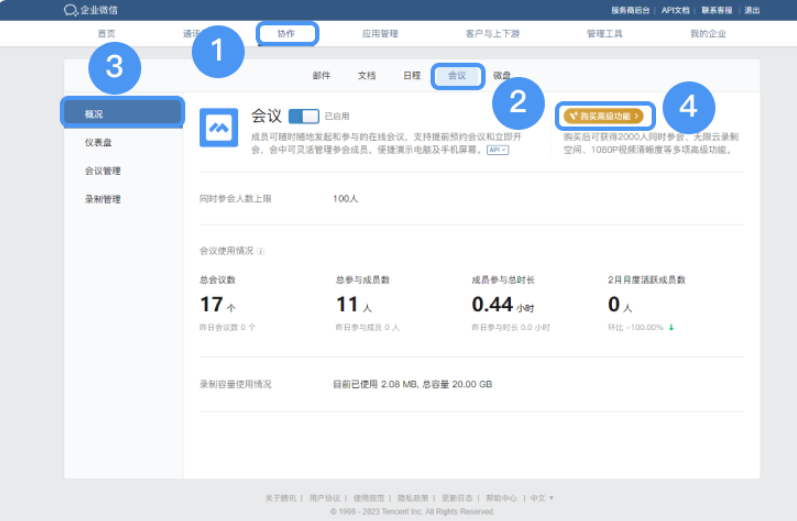The width and height of the screenshot is (797, 521).
Task: Select the 管理工具 navigation tab
Action: click(x=604, y=33)
